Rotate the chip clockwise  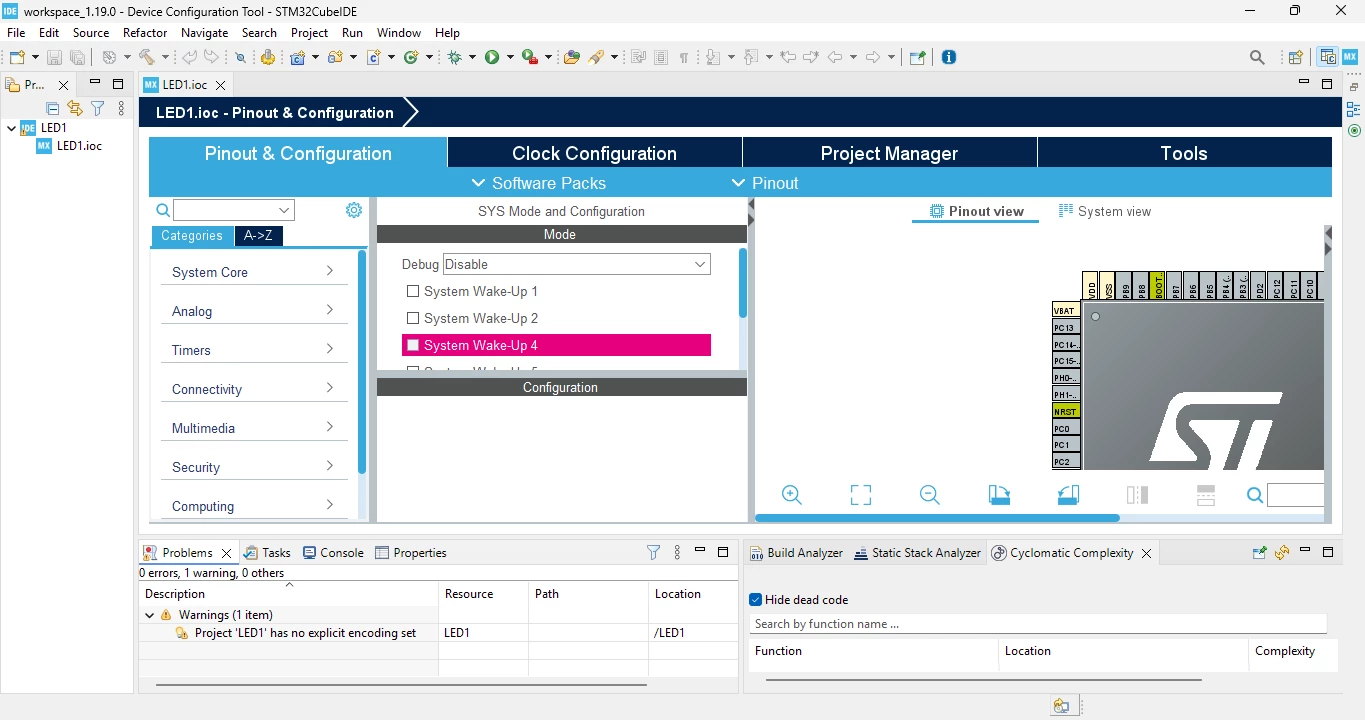pyautogui.click(x=999, y=495)
